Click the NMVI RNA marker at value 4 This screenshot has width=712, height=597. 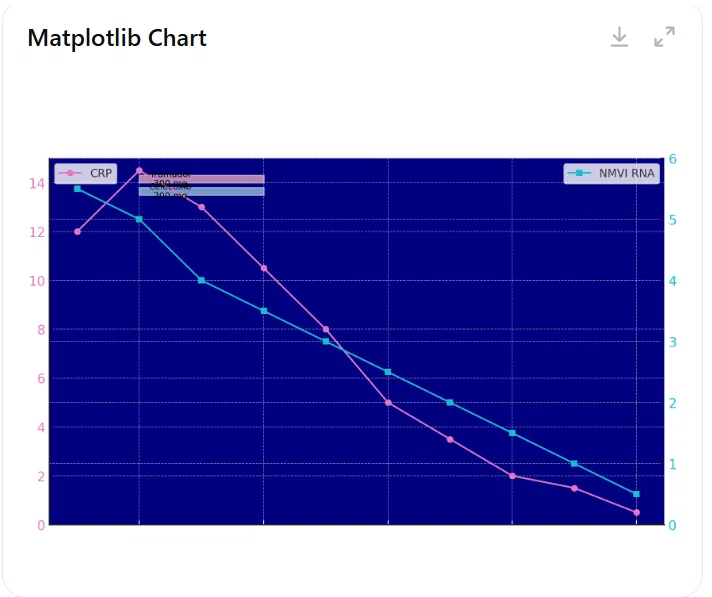(x=202, y=280)
